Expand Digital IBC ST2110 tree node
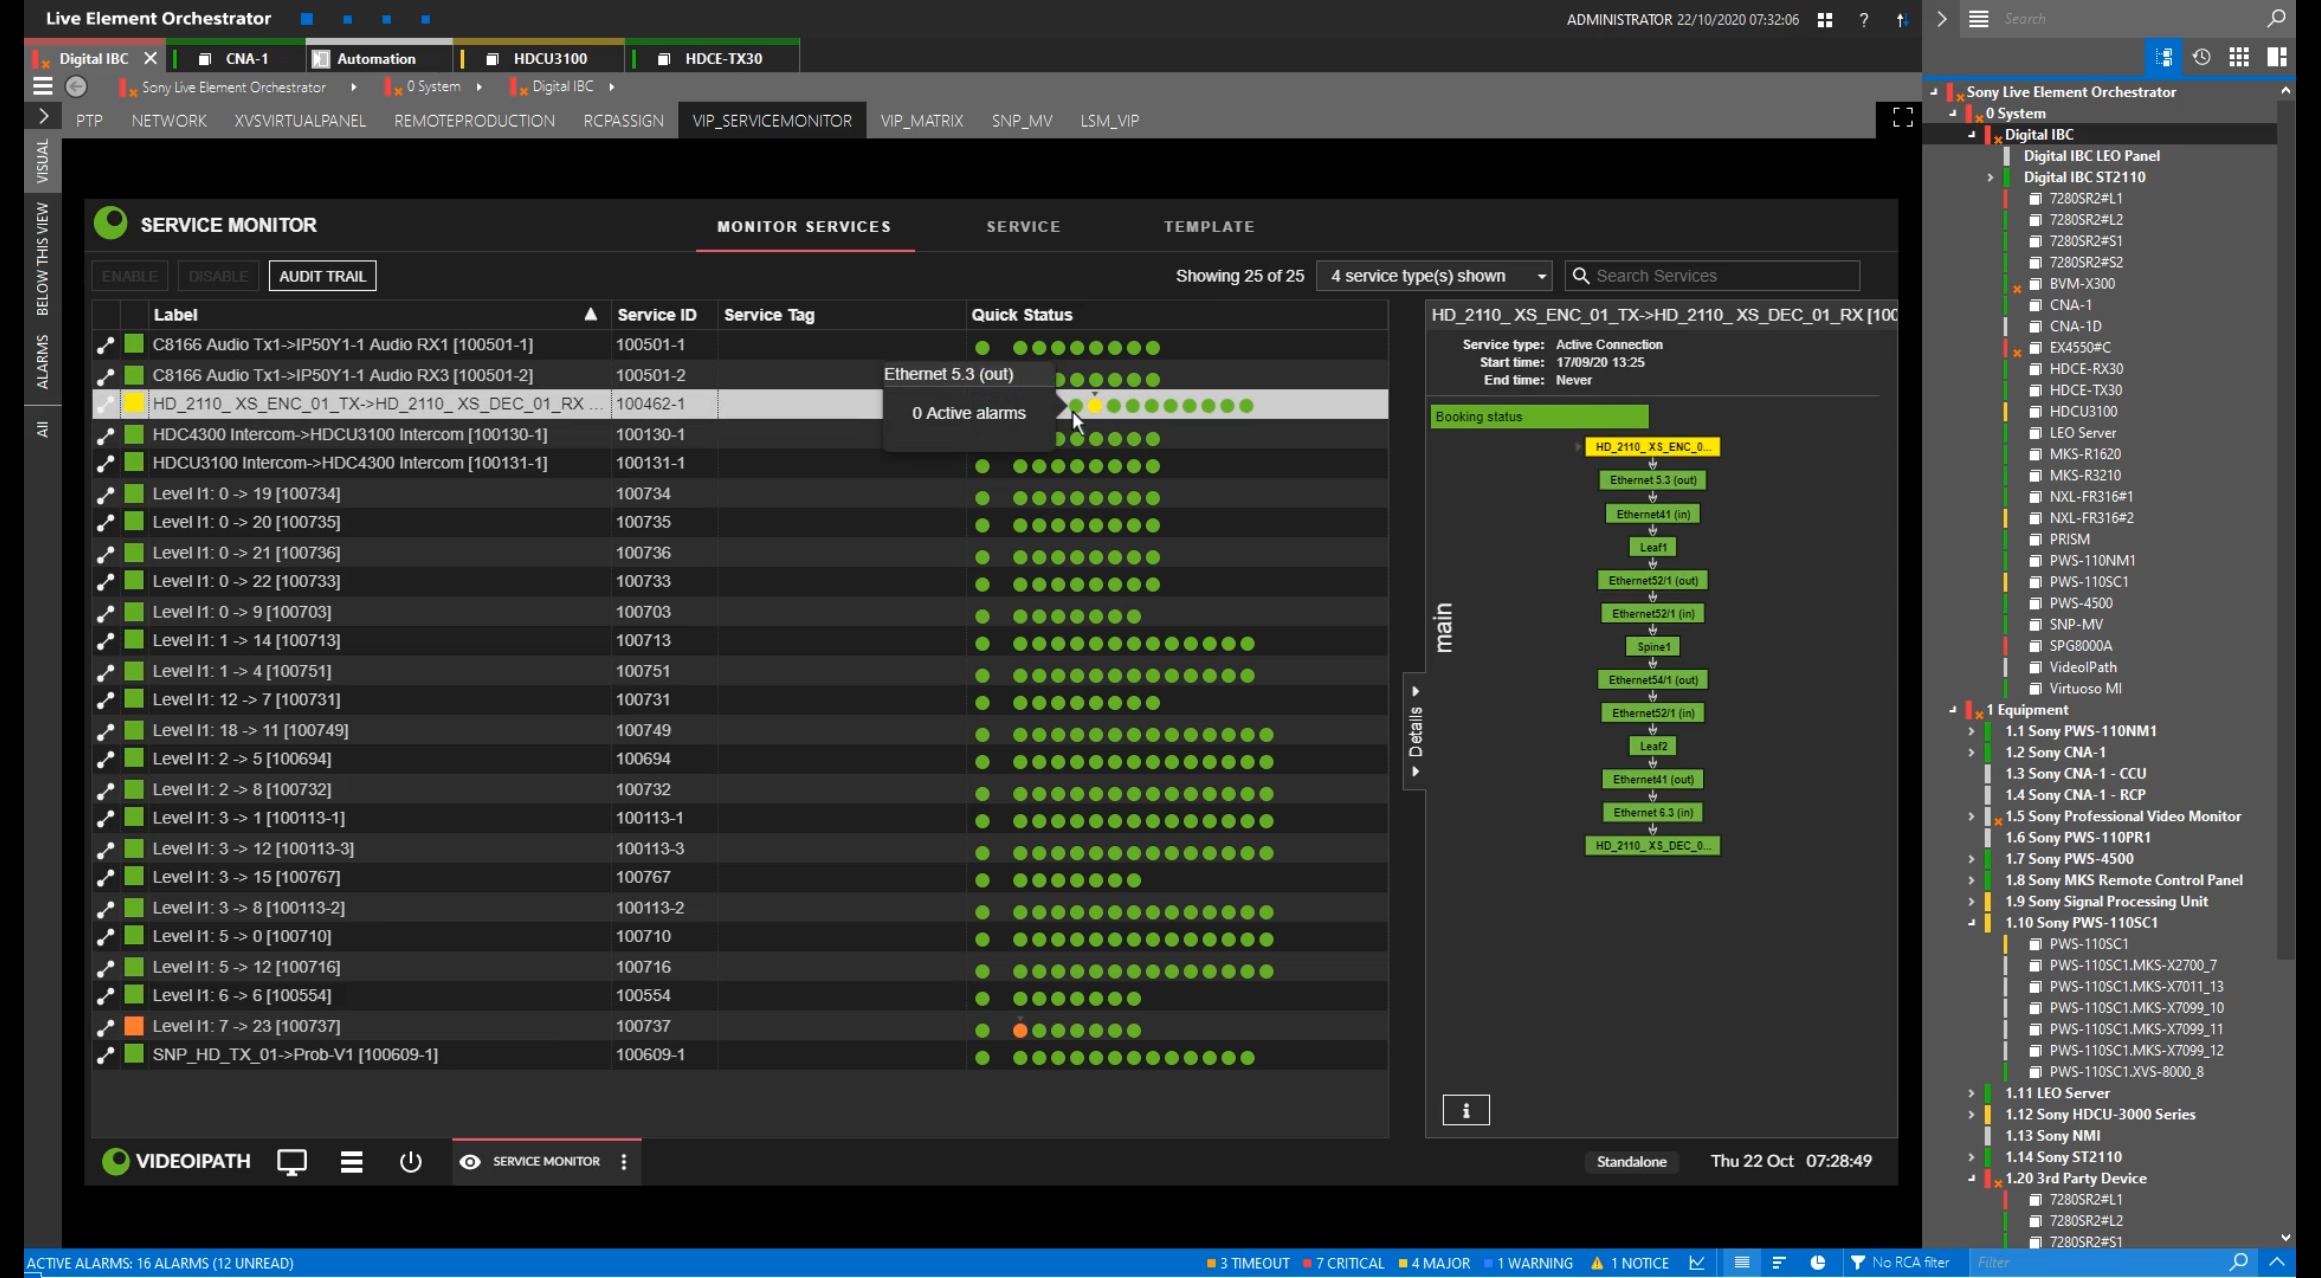 pos(1990,177)
